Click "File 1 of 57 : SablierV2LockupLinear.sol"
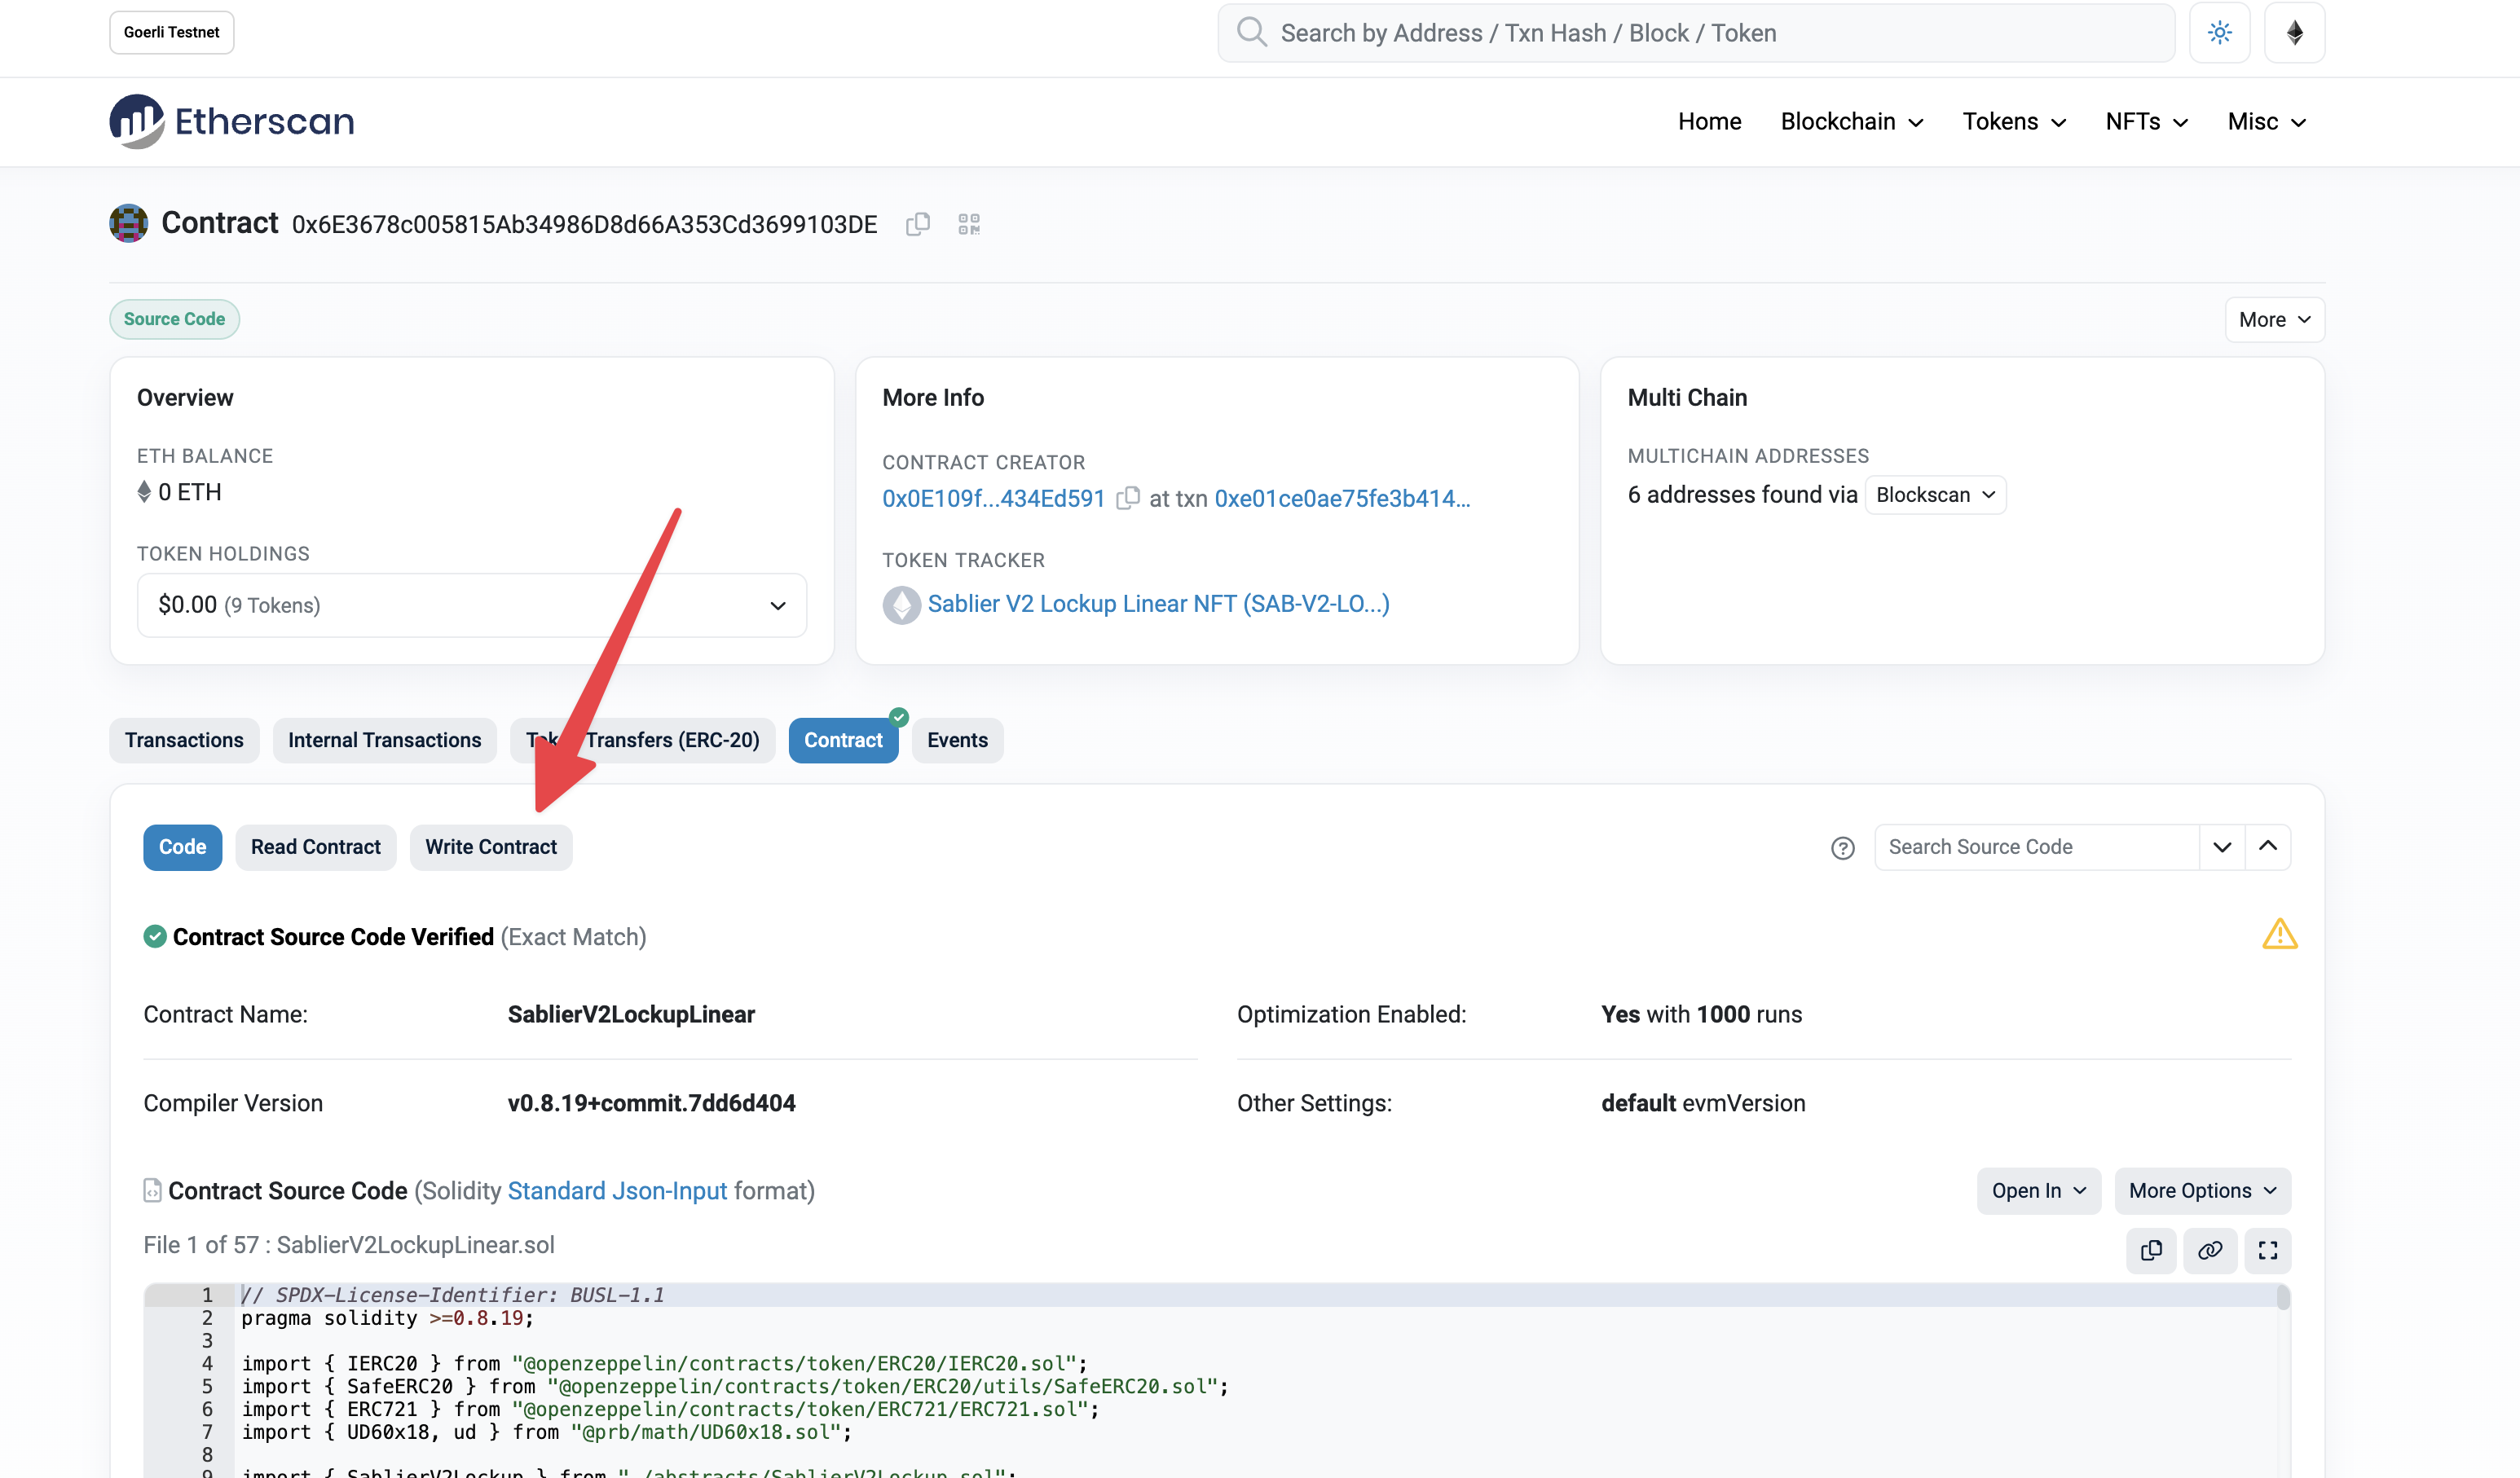The image size is (2520, 1478). point(349,1245)
